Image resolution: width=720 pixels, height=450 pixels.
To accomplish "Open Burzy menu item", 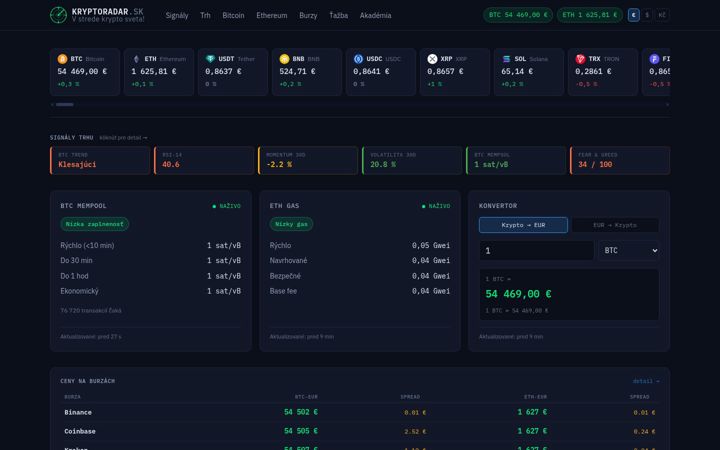I will pos(308,15).
